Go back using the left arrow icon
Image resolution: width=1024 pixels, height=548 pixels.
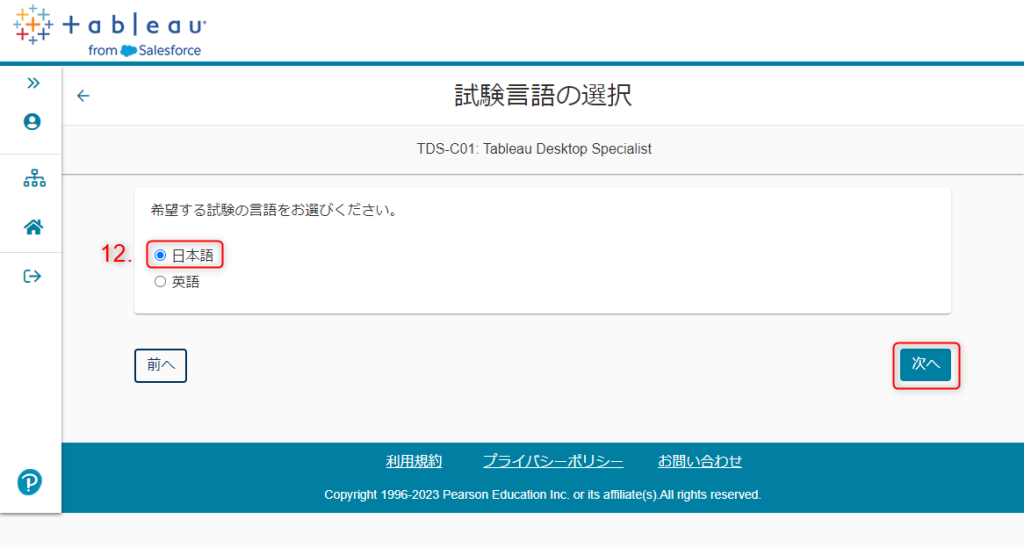83,96
